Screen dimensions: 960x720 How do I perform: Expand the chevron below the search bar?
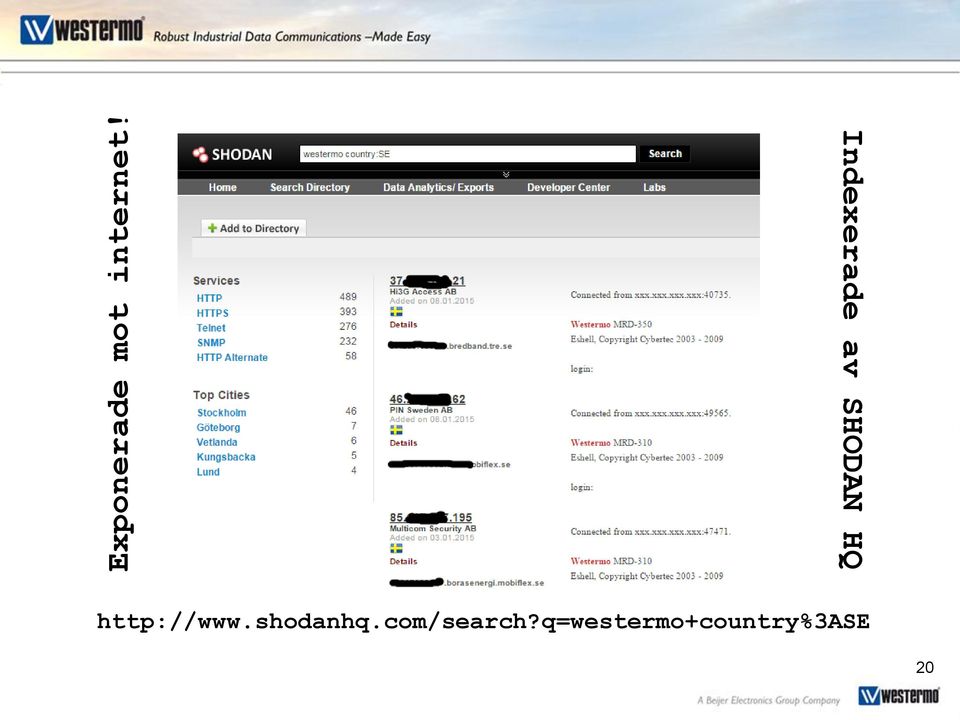coord(506,174)
